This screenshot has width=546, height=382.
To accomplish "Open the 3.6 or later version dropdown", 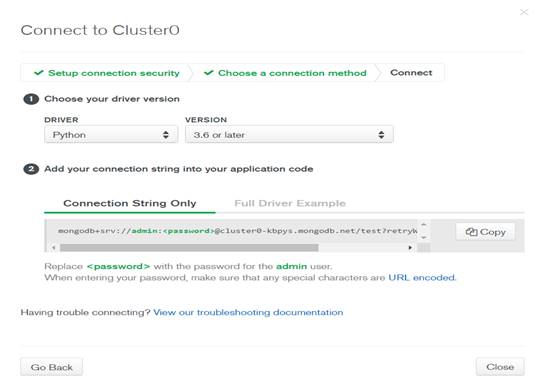I will pyautogui.click(x=289, y=135).
